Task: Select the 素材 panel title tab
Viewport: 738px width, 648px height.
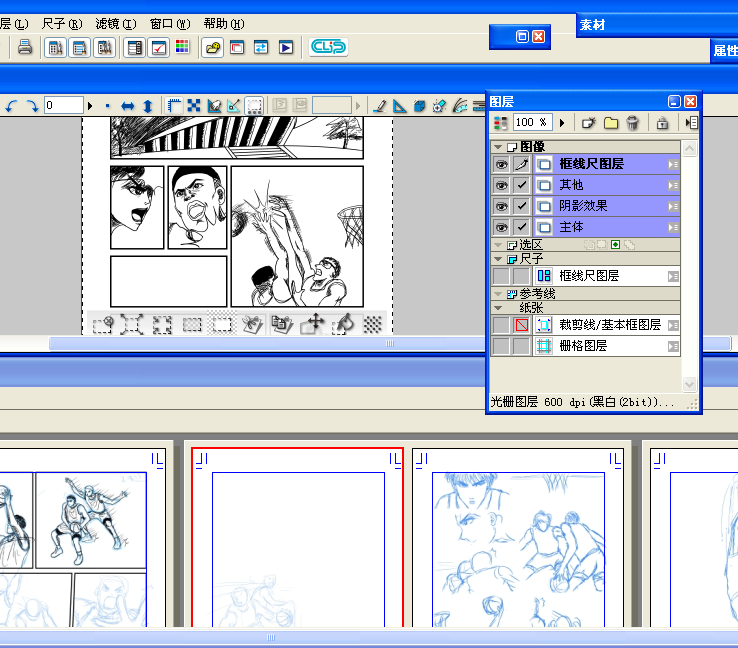Action: [592, 25]
